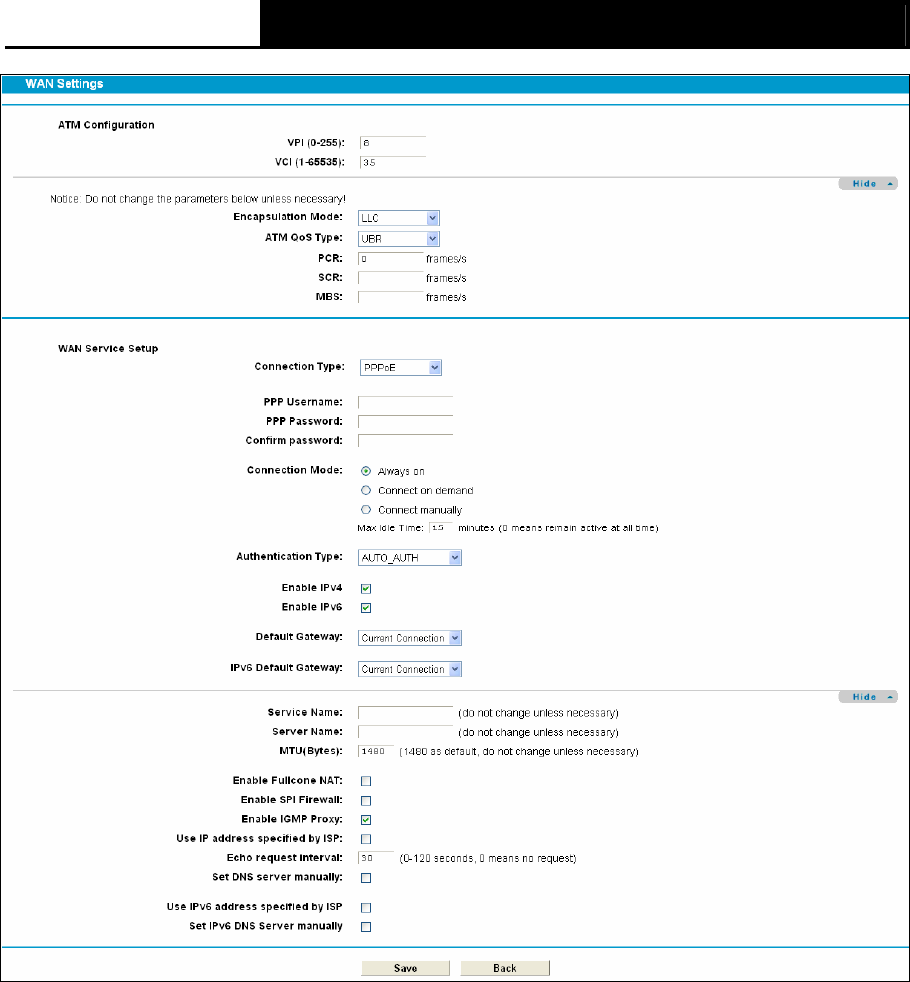Open the IPv6 Default Gateway dropdown

tap(410, 669)
